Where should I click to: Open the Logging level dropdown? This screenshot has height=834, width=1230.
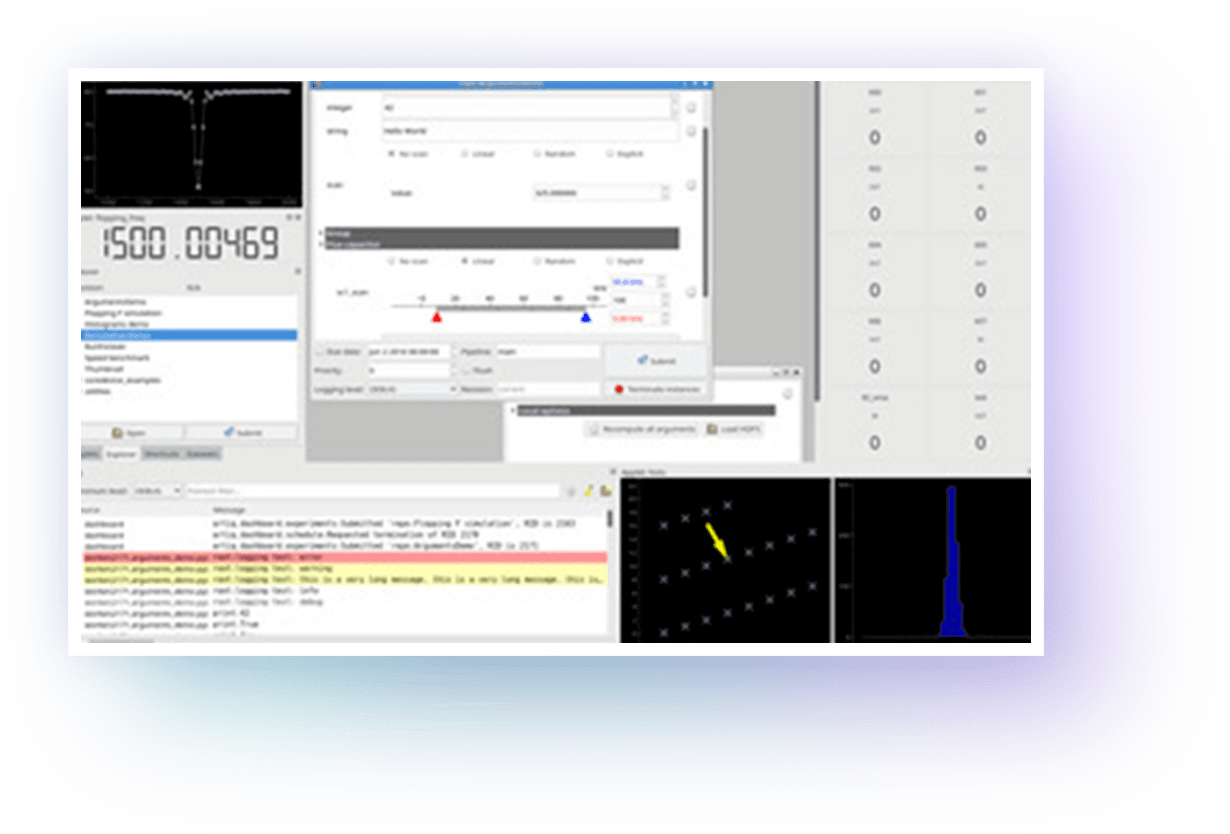point(412,389)
